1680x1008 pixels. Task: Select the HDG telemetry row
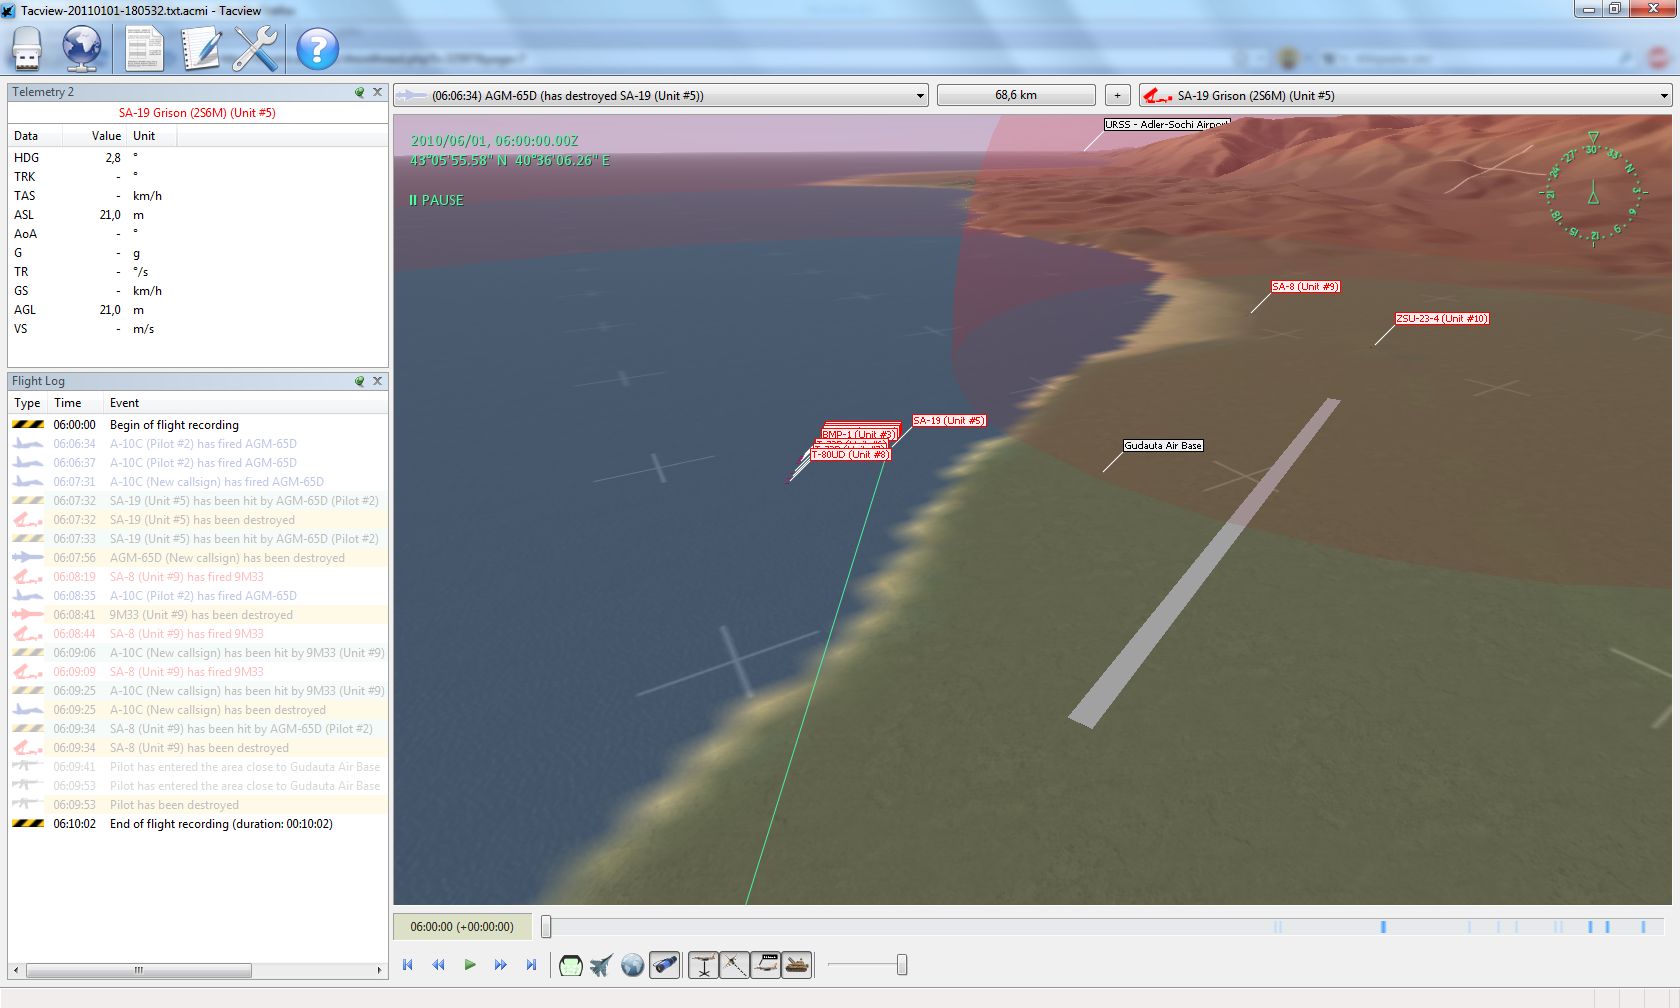point(198,158)
